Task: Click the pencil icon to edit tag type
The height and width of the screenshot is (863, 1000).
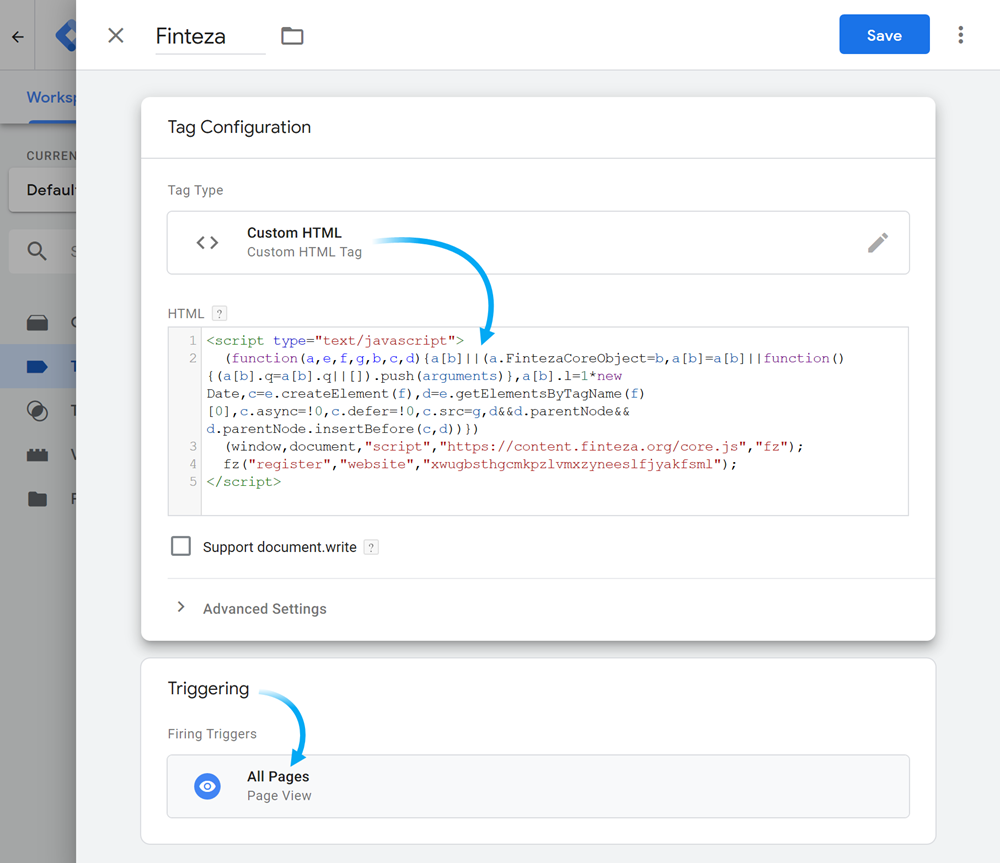Action: tap(877, 242)
